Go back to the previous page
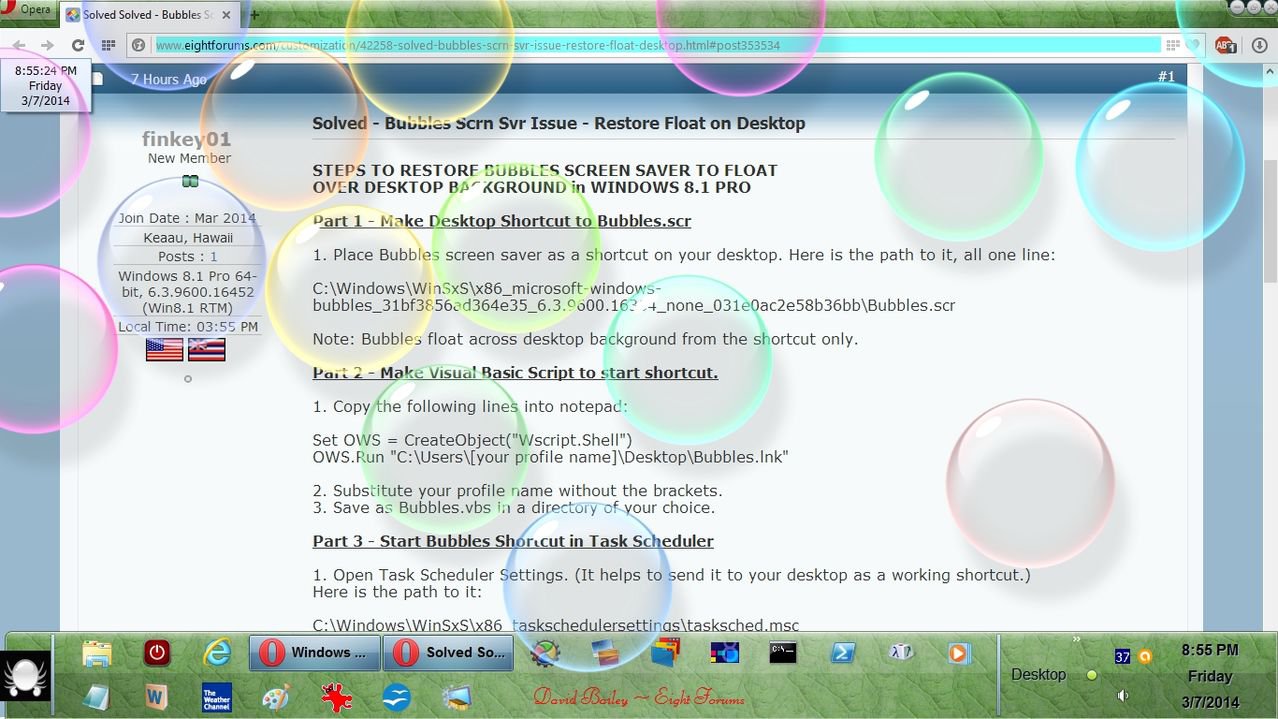 (x=19, y=45)
